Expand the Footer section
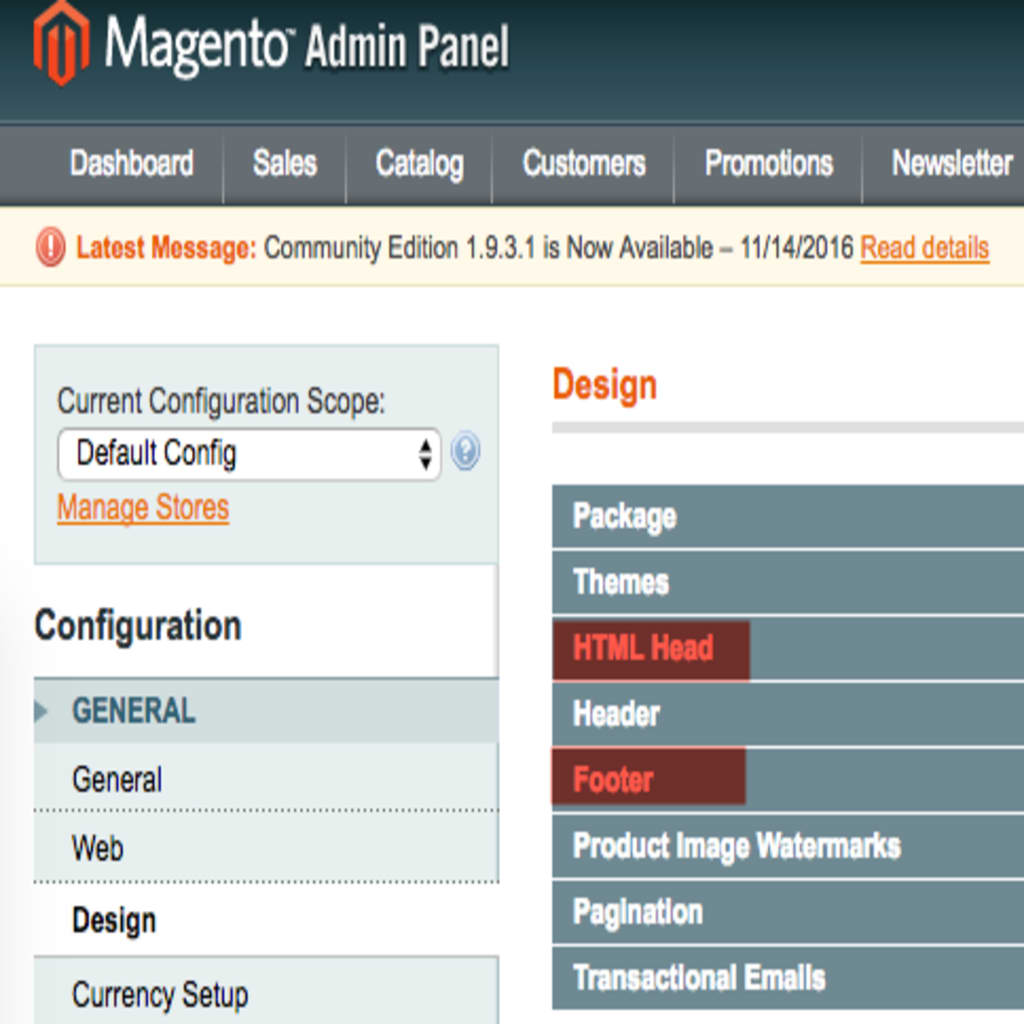The image size is (1024, 1024). pos(788,780)
